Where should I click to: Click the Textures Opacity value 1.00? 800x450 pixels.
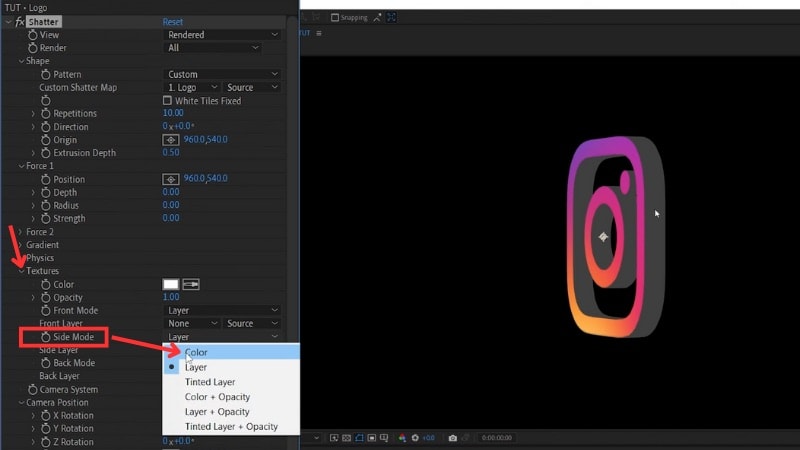pos(171,297)
